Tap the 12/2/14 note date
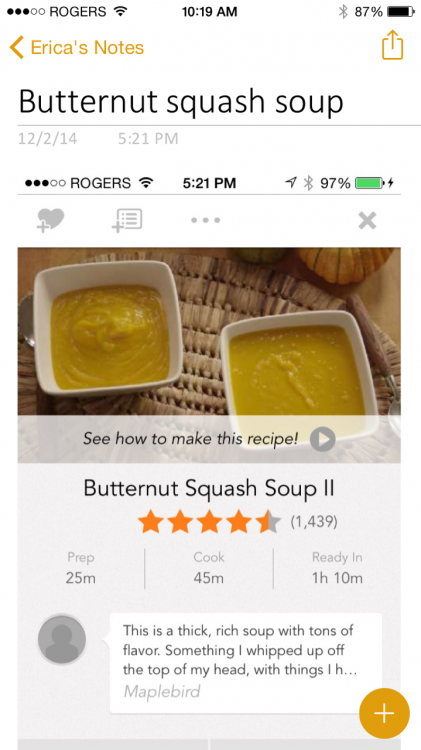 coord(47,139)
